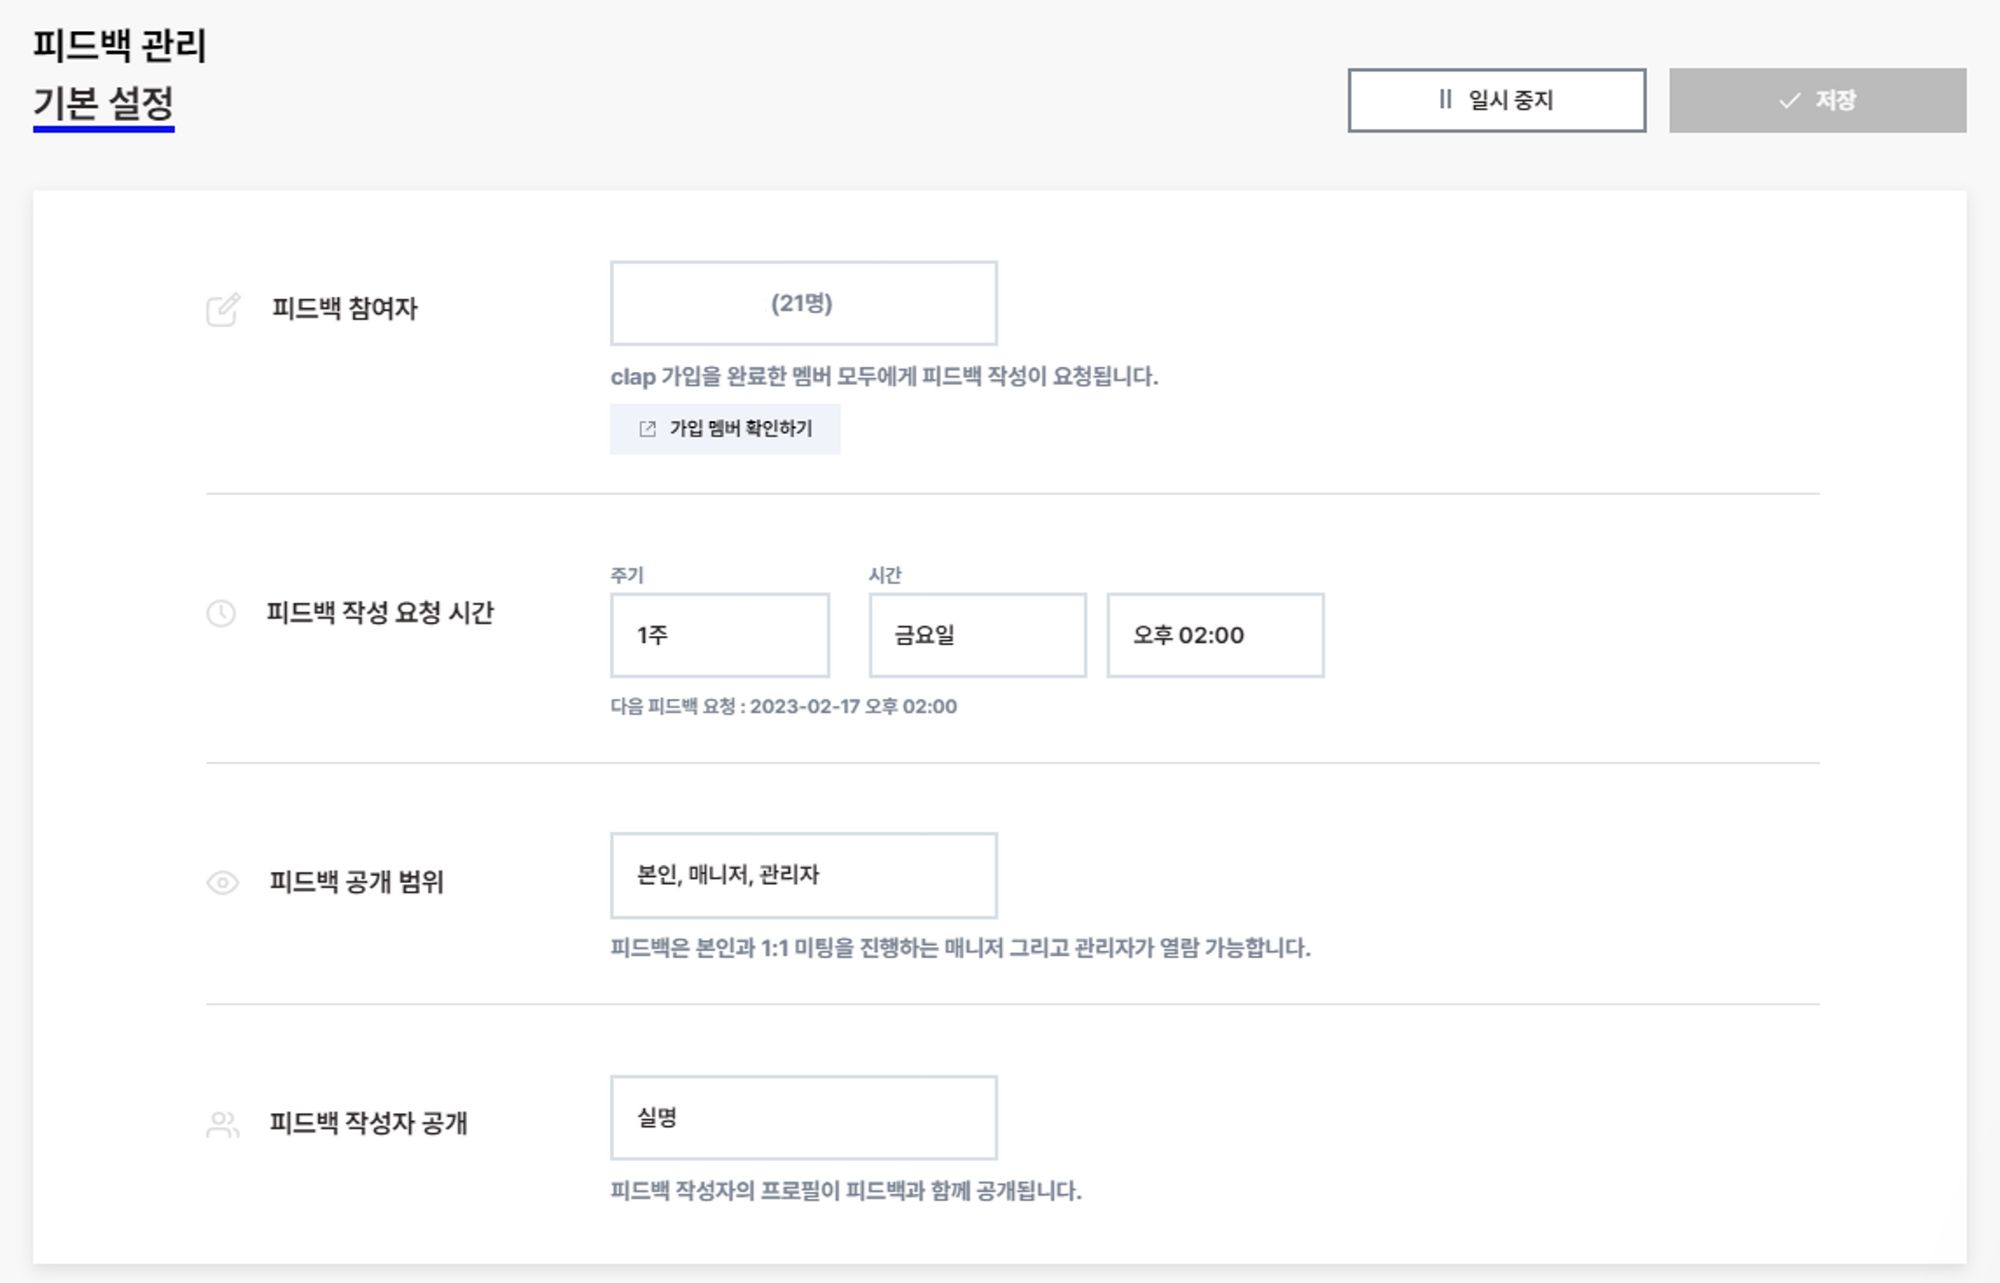The width and height of the screenshot is (2000, 1283).
Task: Click the 다음 피드백 요청 date text
Action: coord(783,706)
